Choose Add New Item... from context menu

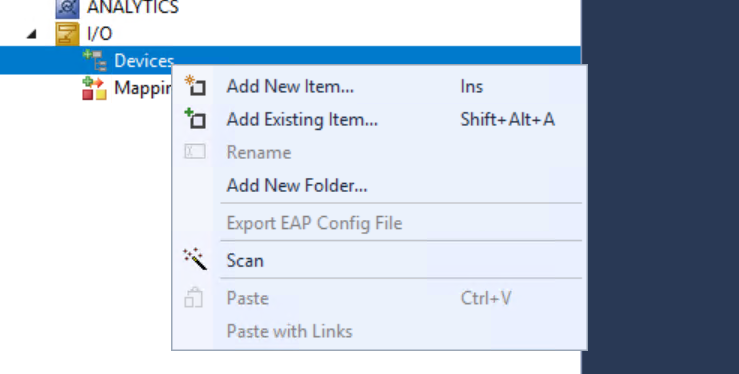click(x=290, y=87)
